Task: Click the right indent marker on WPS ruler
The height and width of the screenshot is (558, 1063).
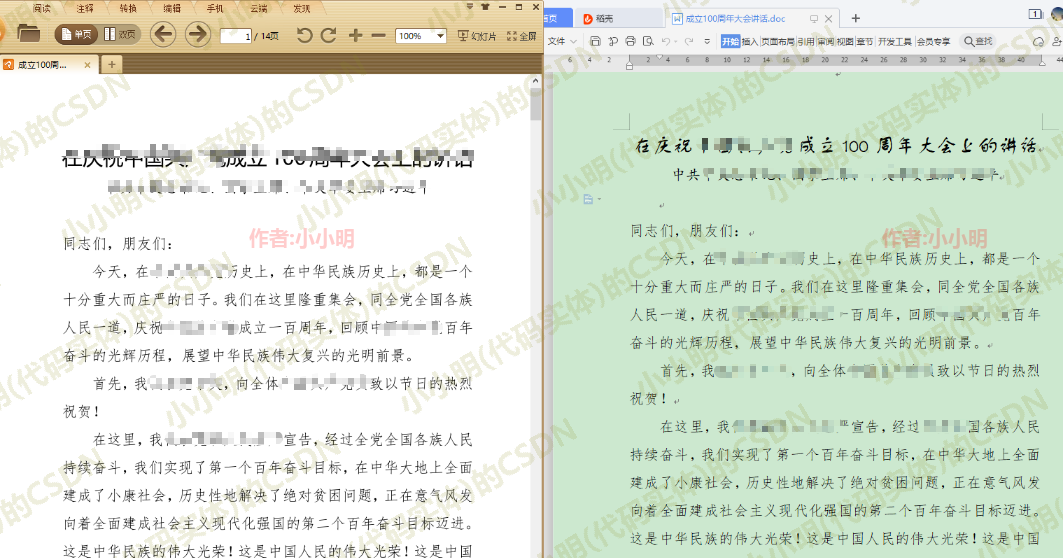Action: (x=1042, y=61)
